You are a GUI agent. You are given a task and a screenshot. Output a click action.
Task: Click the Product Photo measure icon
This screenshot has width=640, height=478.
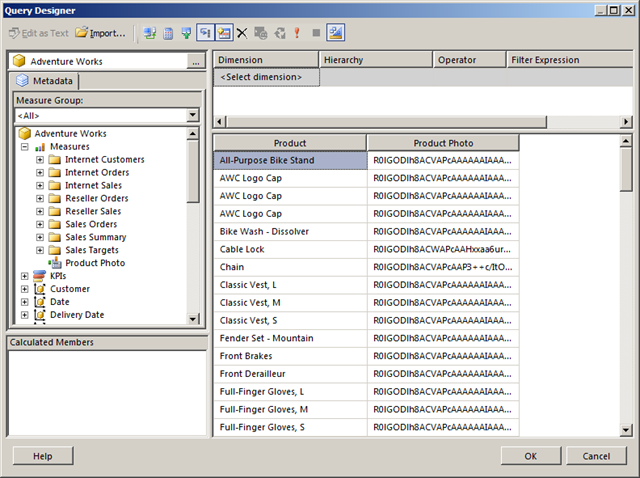pyautogui.click(x=55, y=263)
